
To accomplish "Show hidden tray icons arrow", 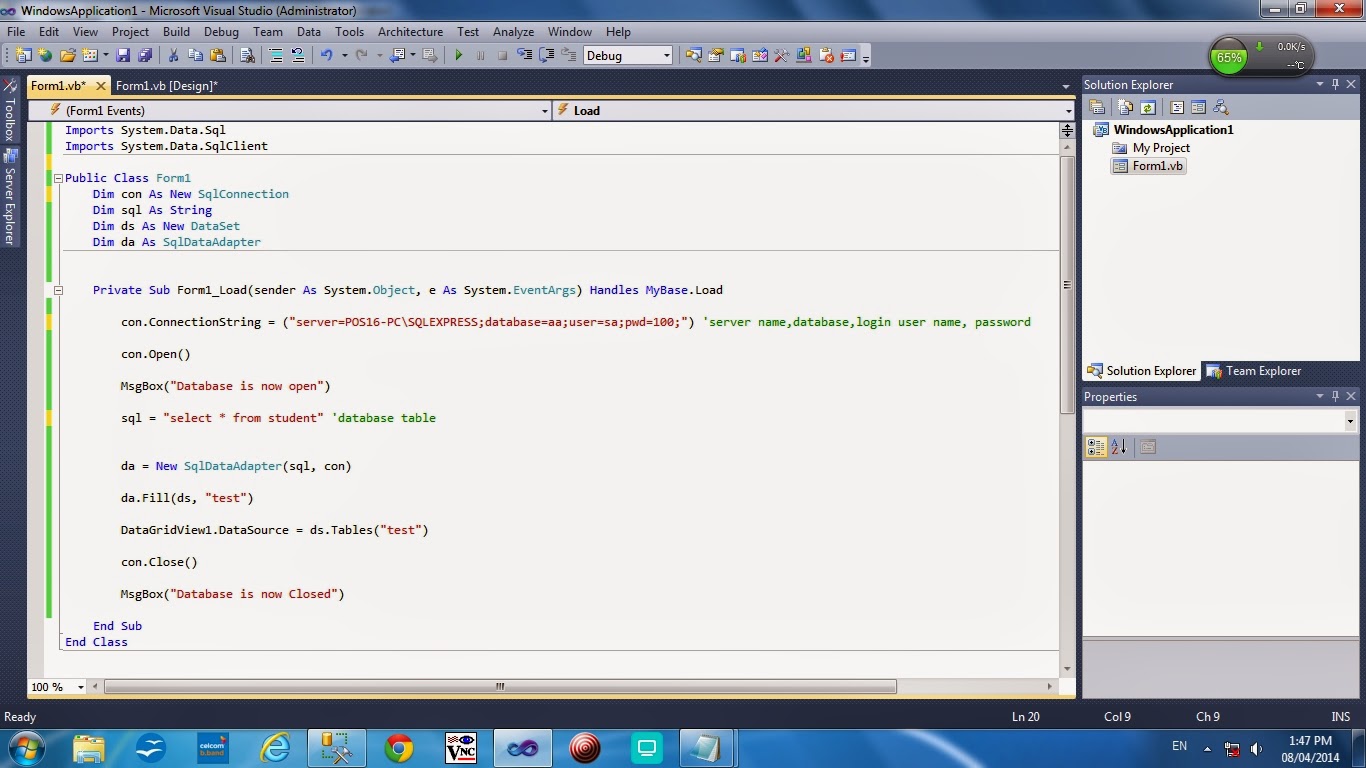I will click(x=1208, y=749).
